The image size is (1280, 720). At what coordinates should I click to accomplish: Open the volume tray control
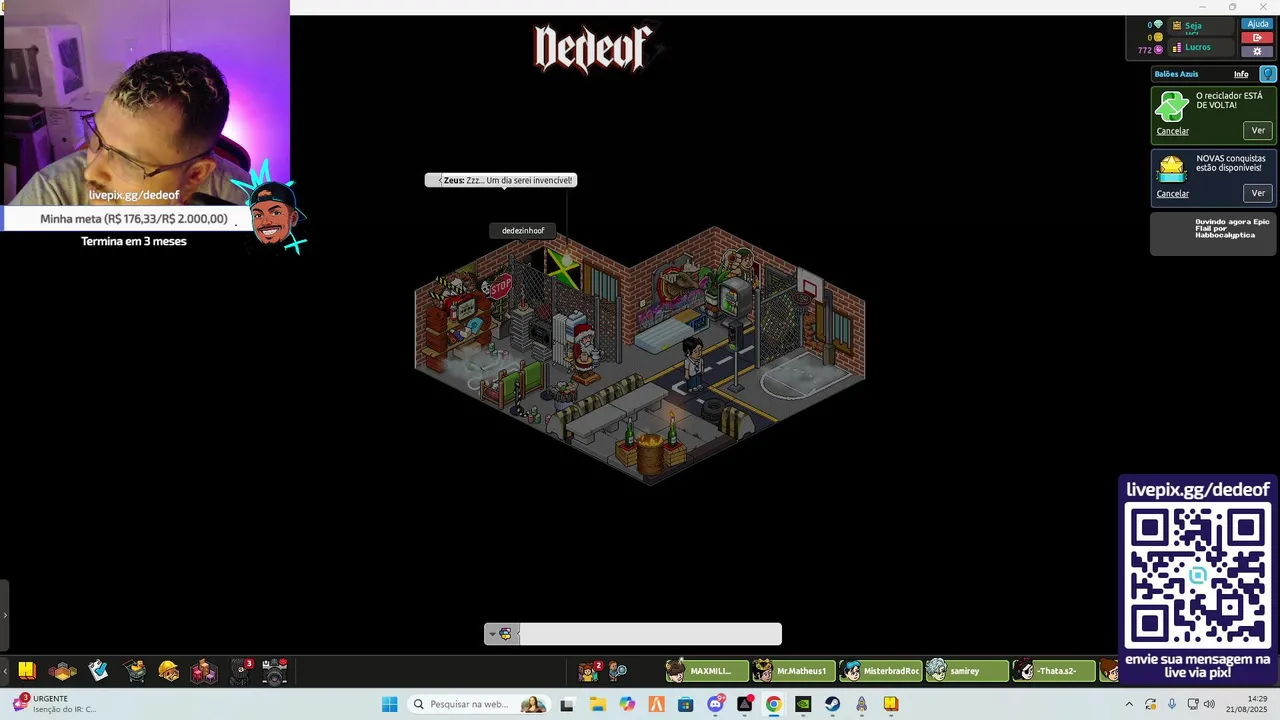tap(1209, 704)
